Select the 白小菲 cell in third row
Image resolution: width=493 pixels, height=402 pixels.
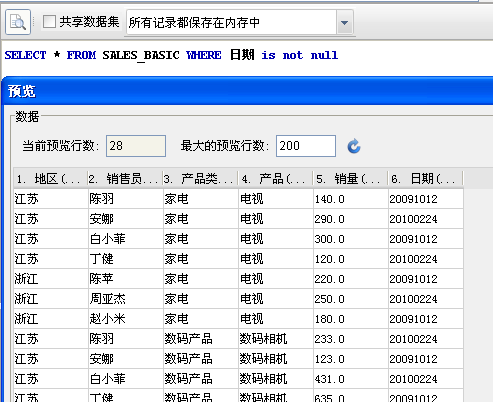126,239
